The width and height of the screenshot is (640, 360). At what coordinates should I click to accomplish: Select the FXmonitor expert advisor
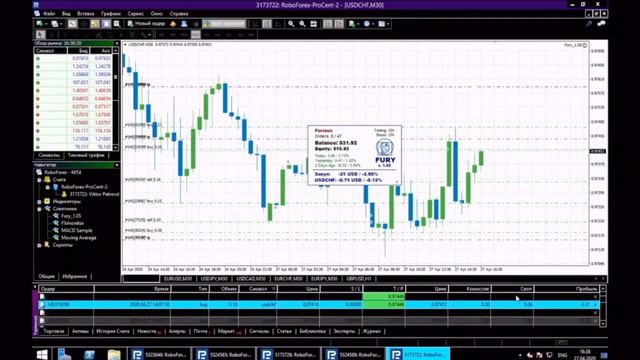pyautogui.click(x=72, y=223)
